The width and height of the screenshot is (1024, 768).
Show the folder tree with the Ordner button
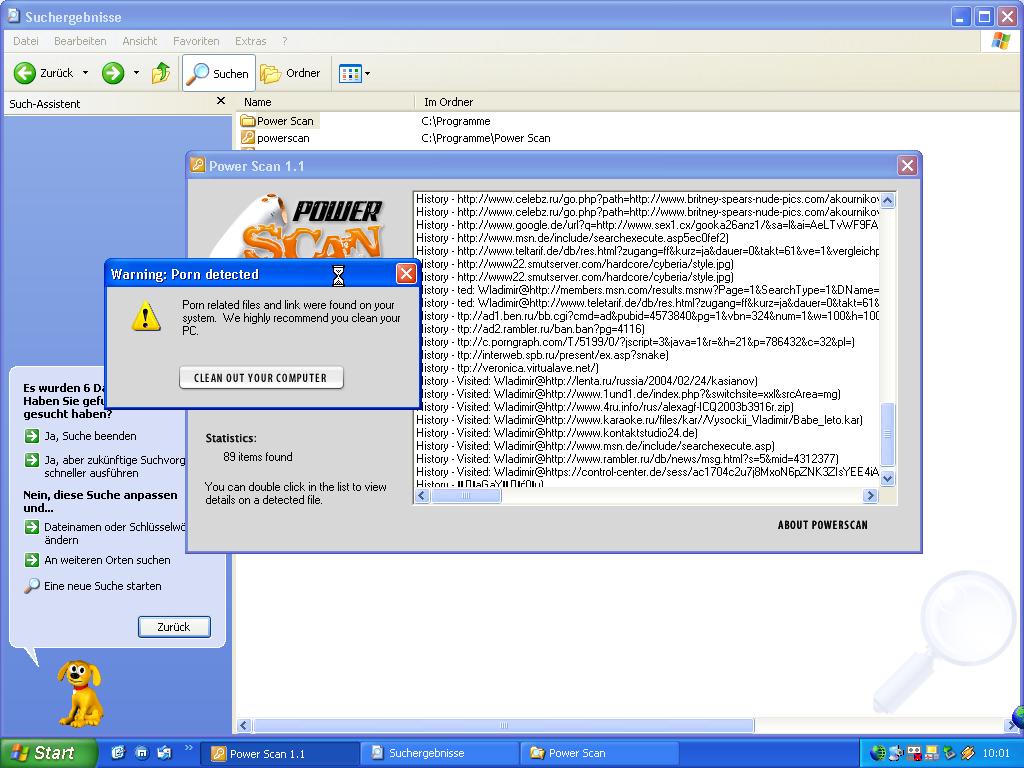click(x=291, y=73)
